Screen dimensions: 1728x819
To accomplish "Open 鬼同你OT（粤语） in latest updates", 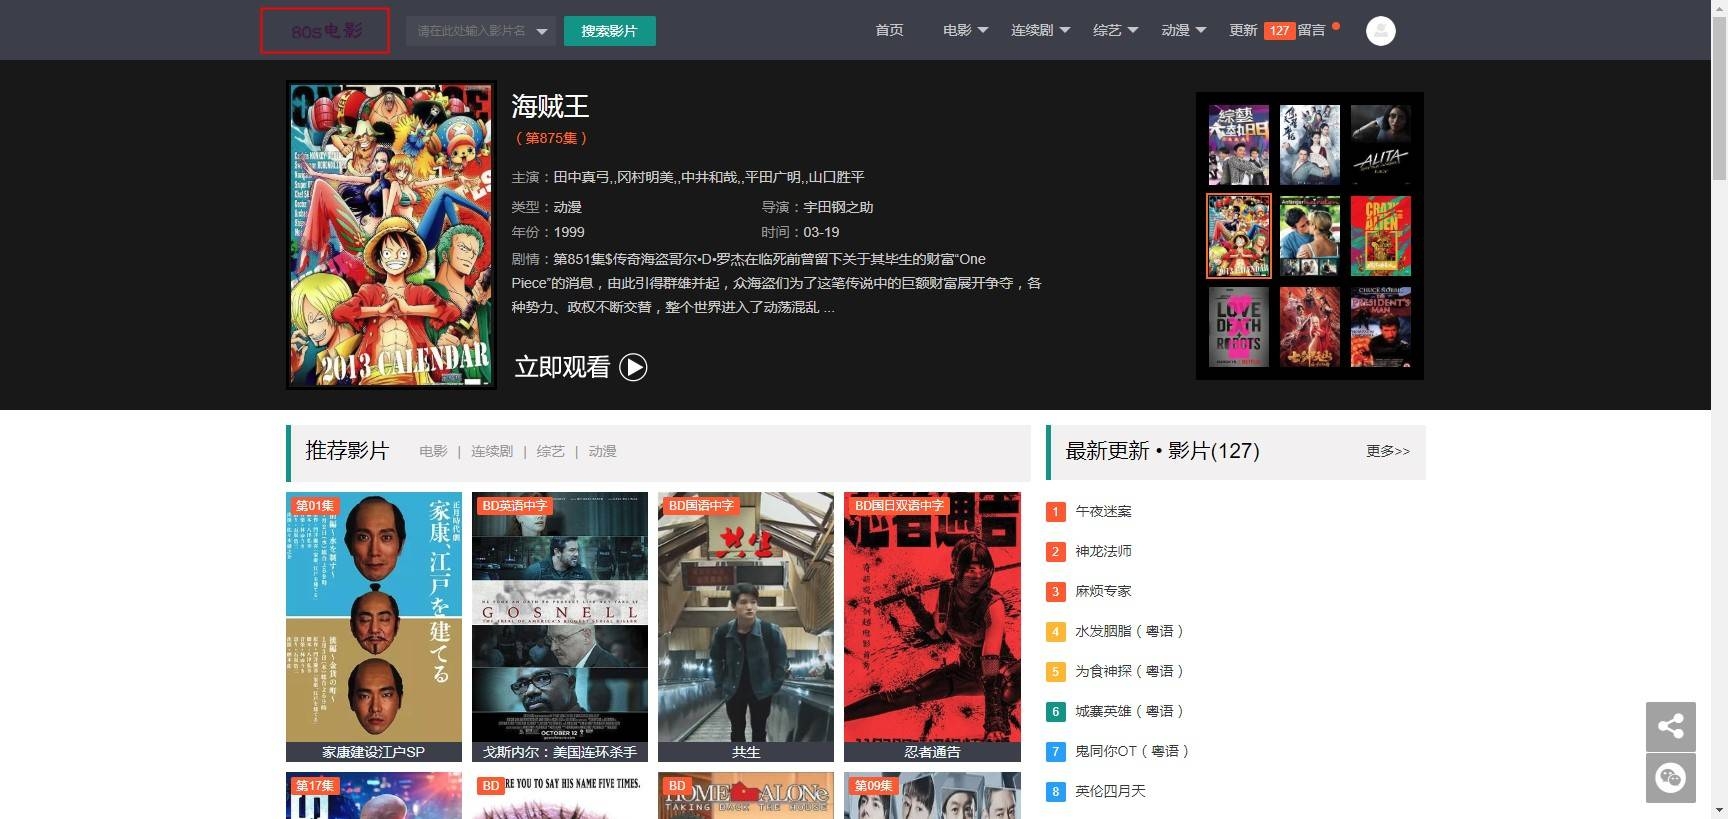I will pos(1134,751).
